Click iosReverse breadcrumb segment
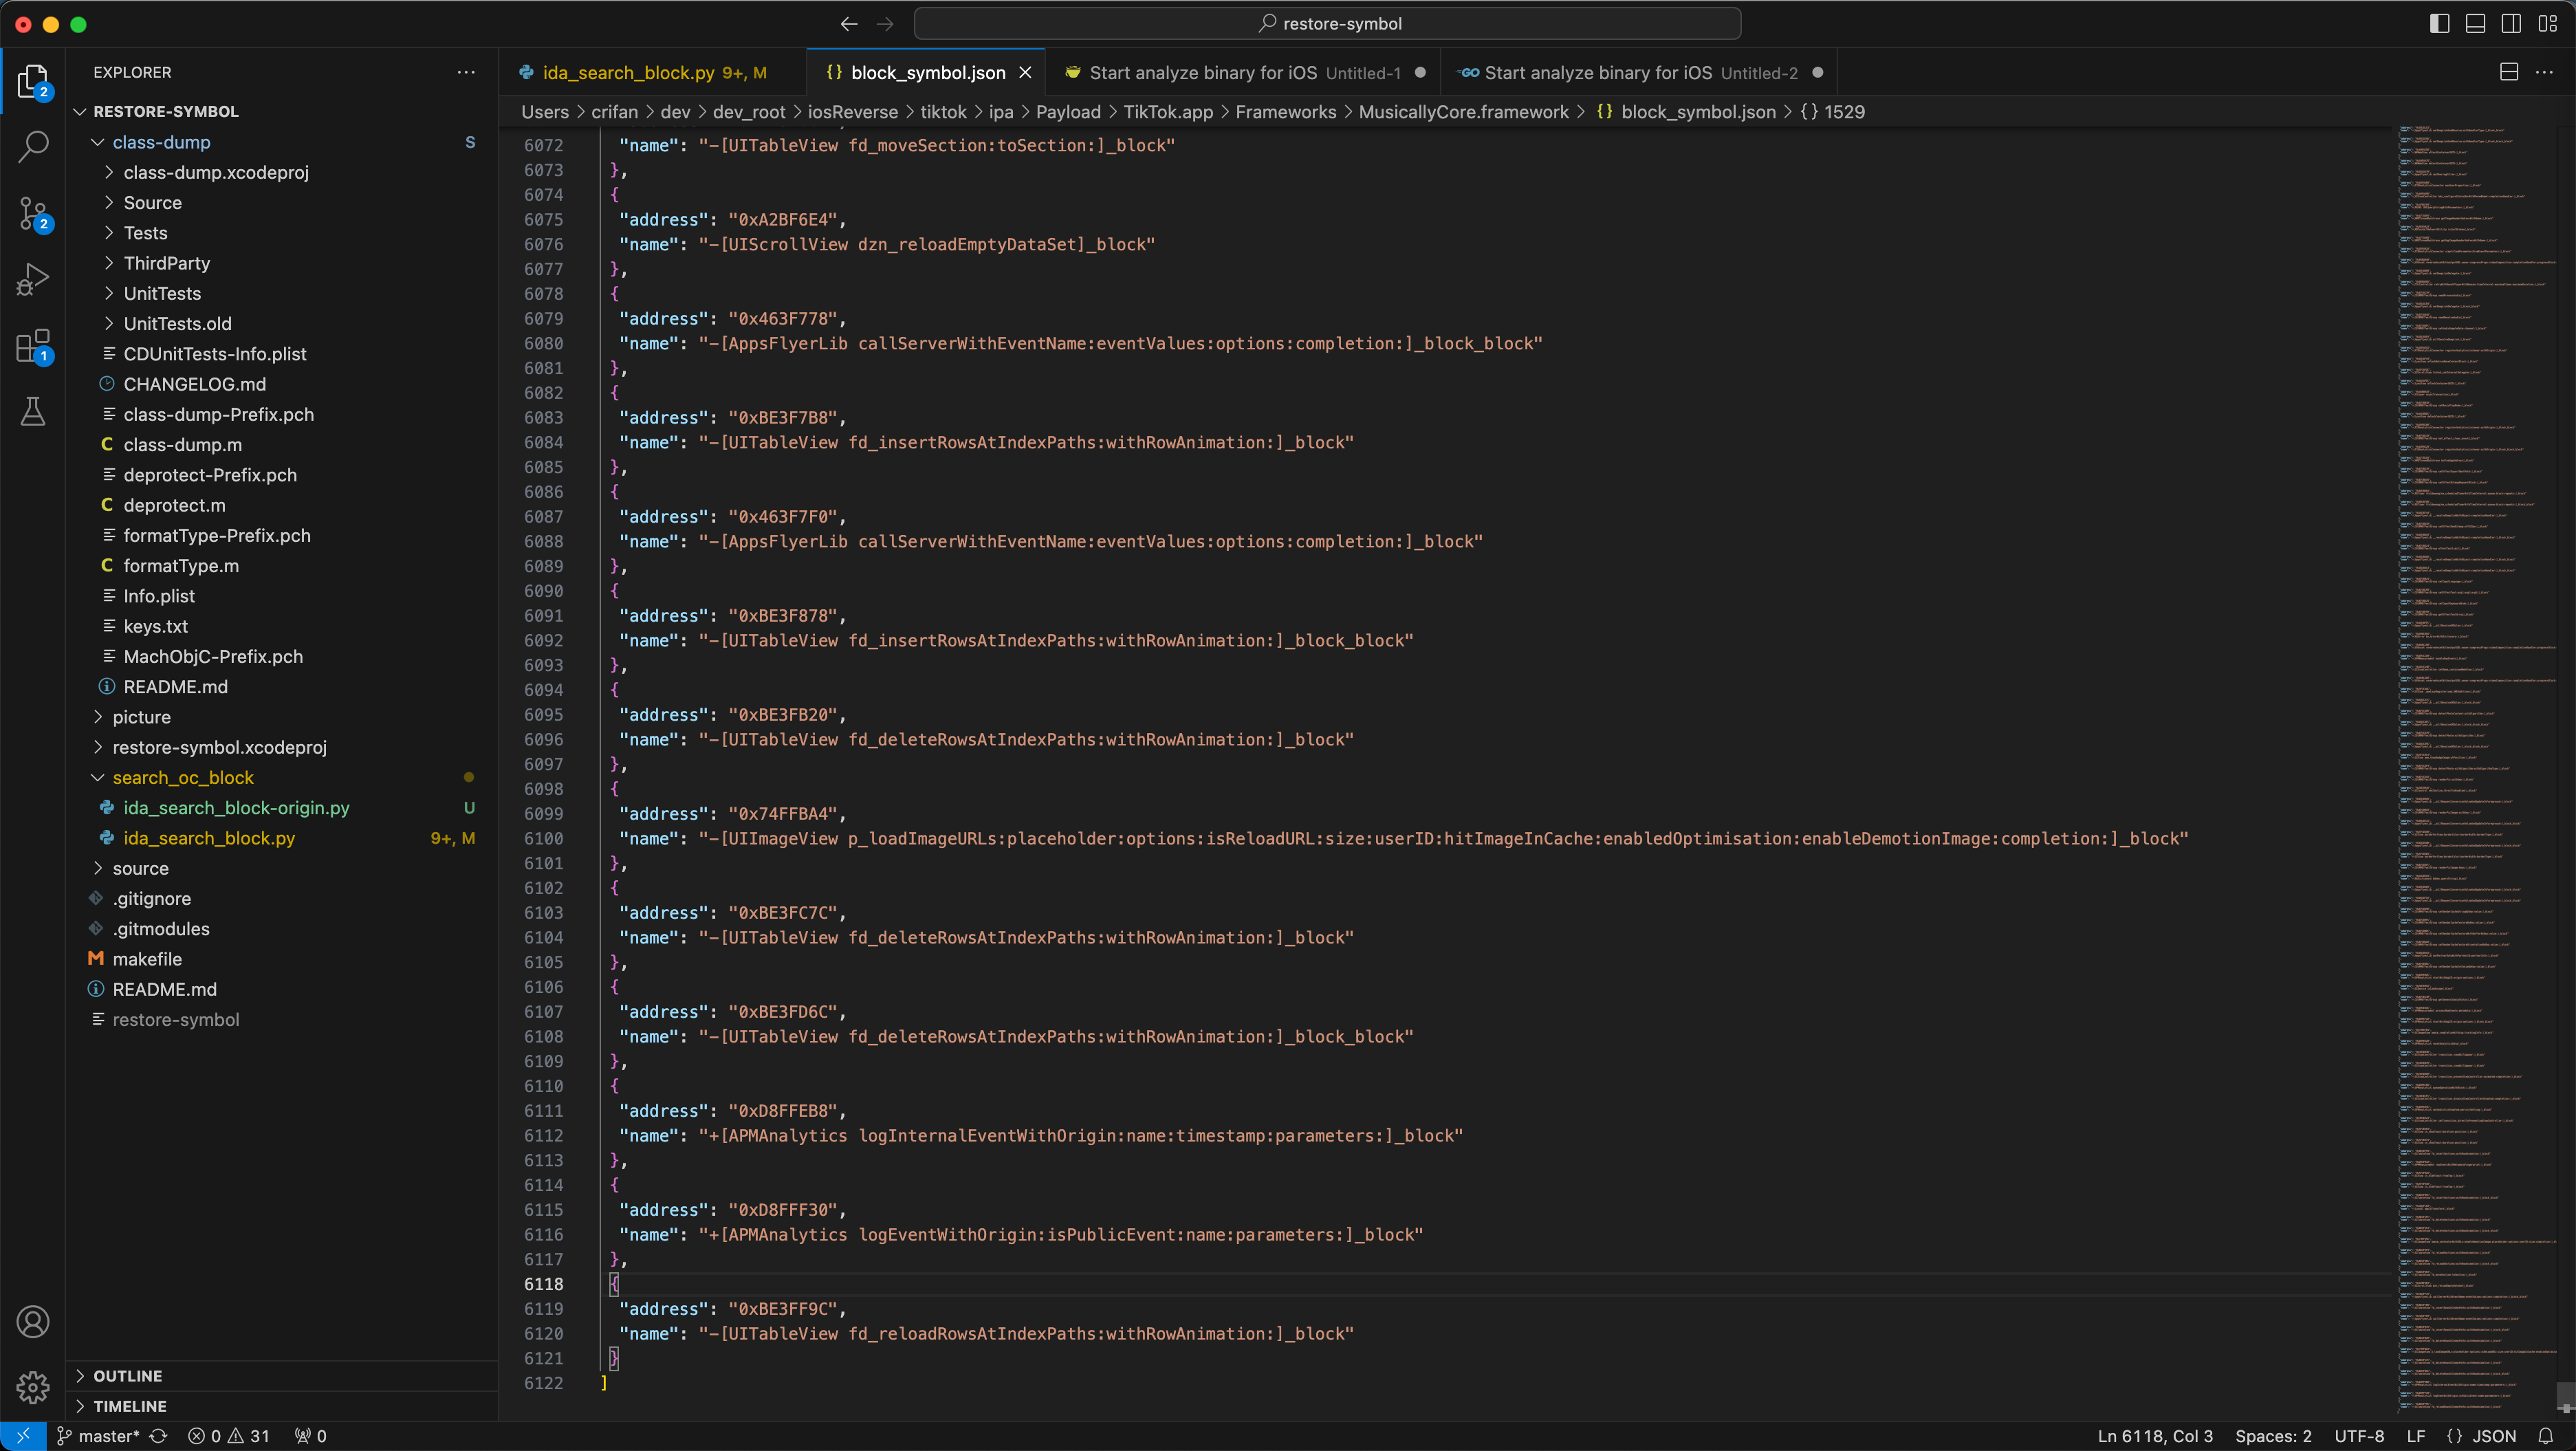Screen dimensions: 2576x1451 852,112
